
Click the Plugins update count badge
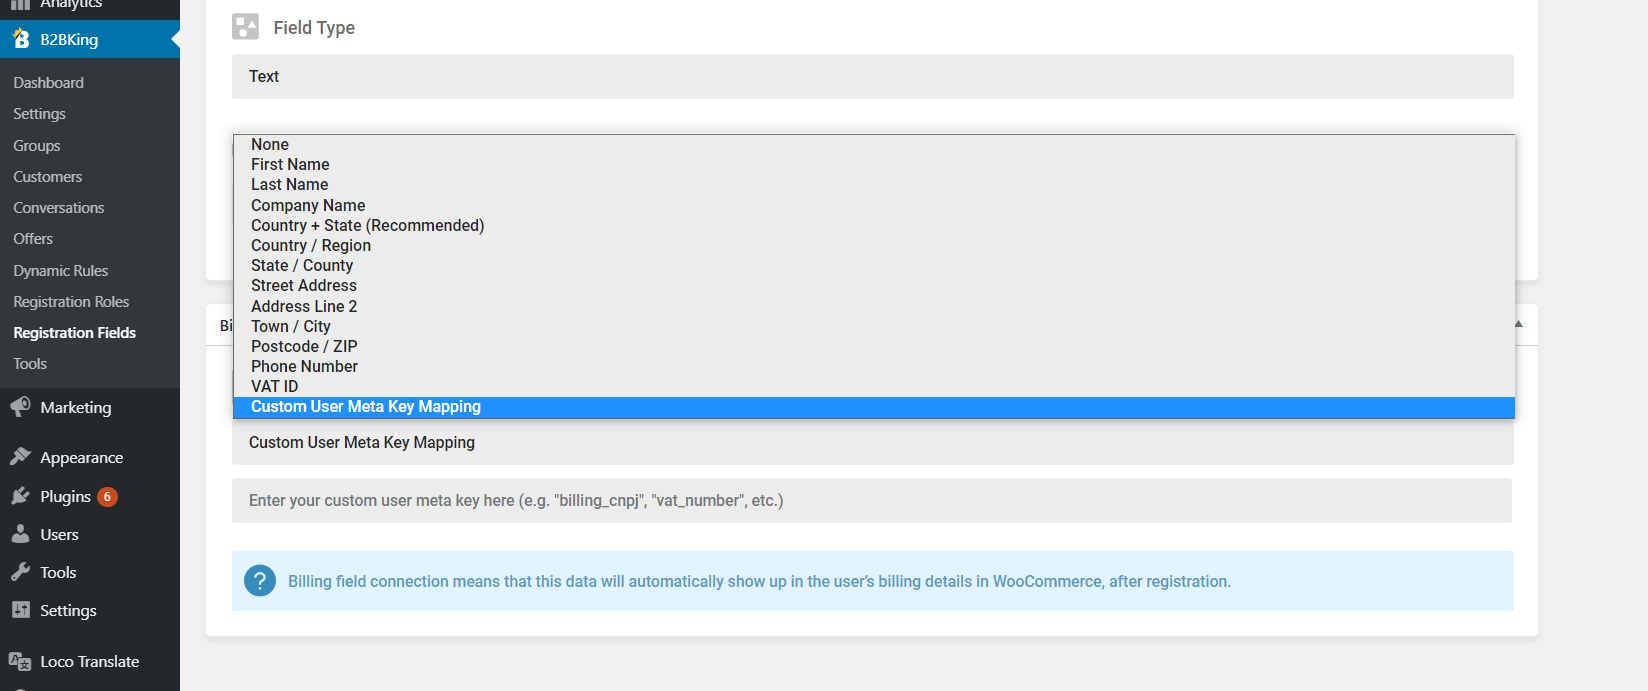(x=108, y=497)
